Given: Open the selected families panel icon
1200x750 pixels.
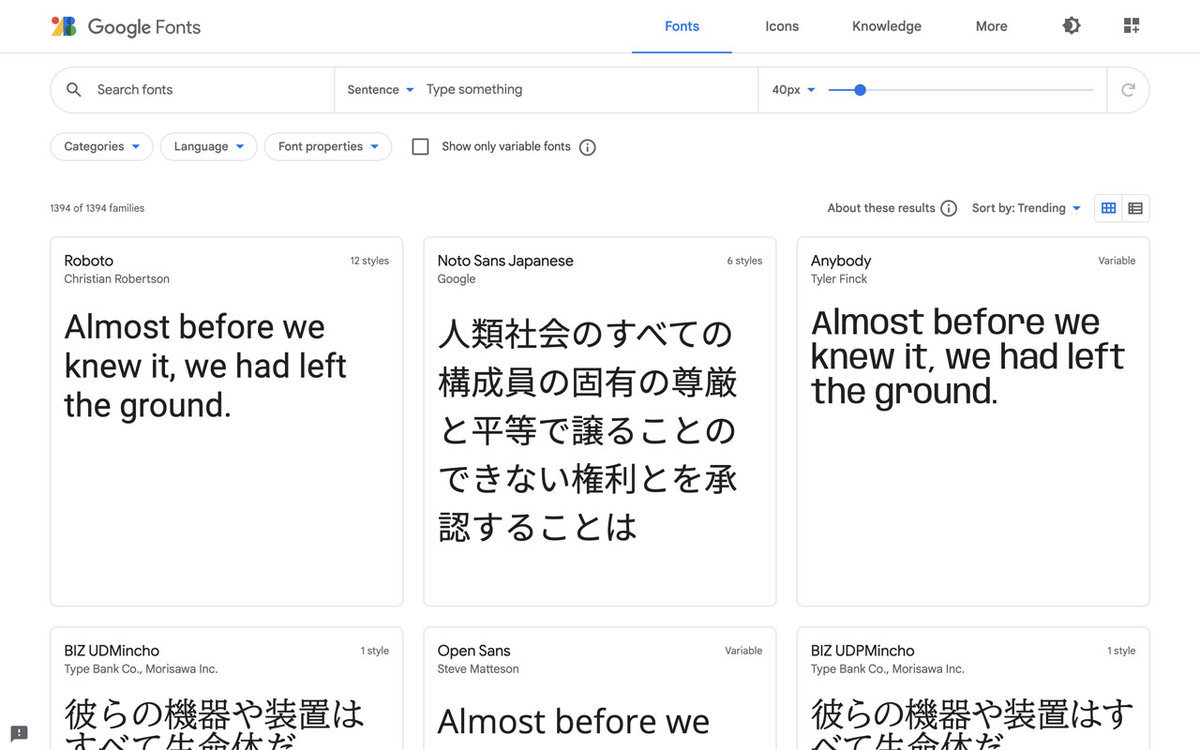Looking at the screenshot, I should coord(1131,26).
